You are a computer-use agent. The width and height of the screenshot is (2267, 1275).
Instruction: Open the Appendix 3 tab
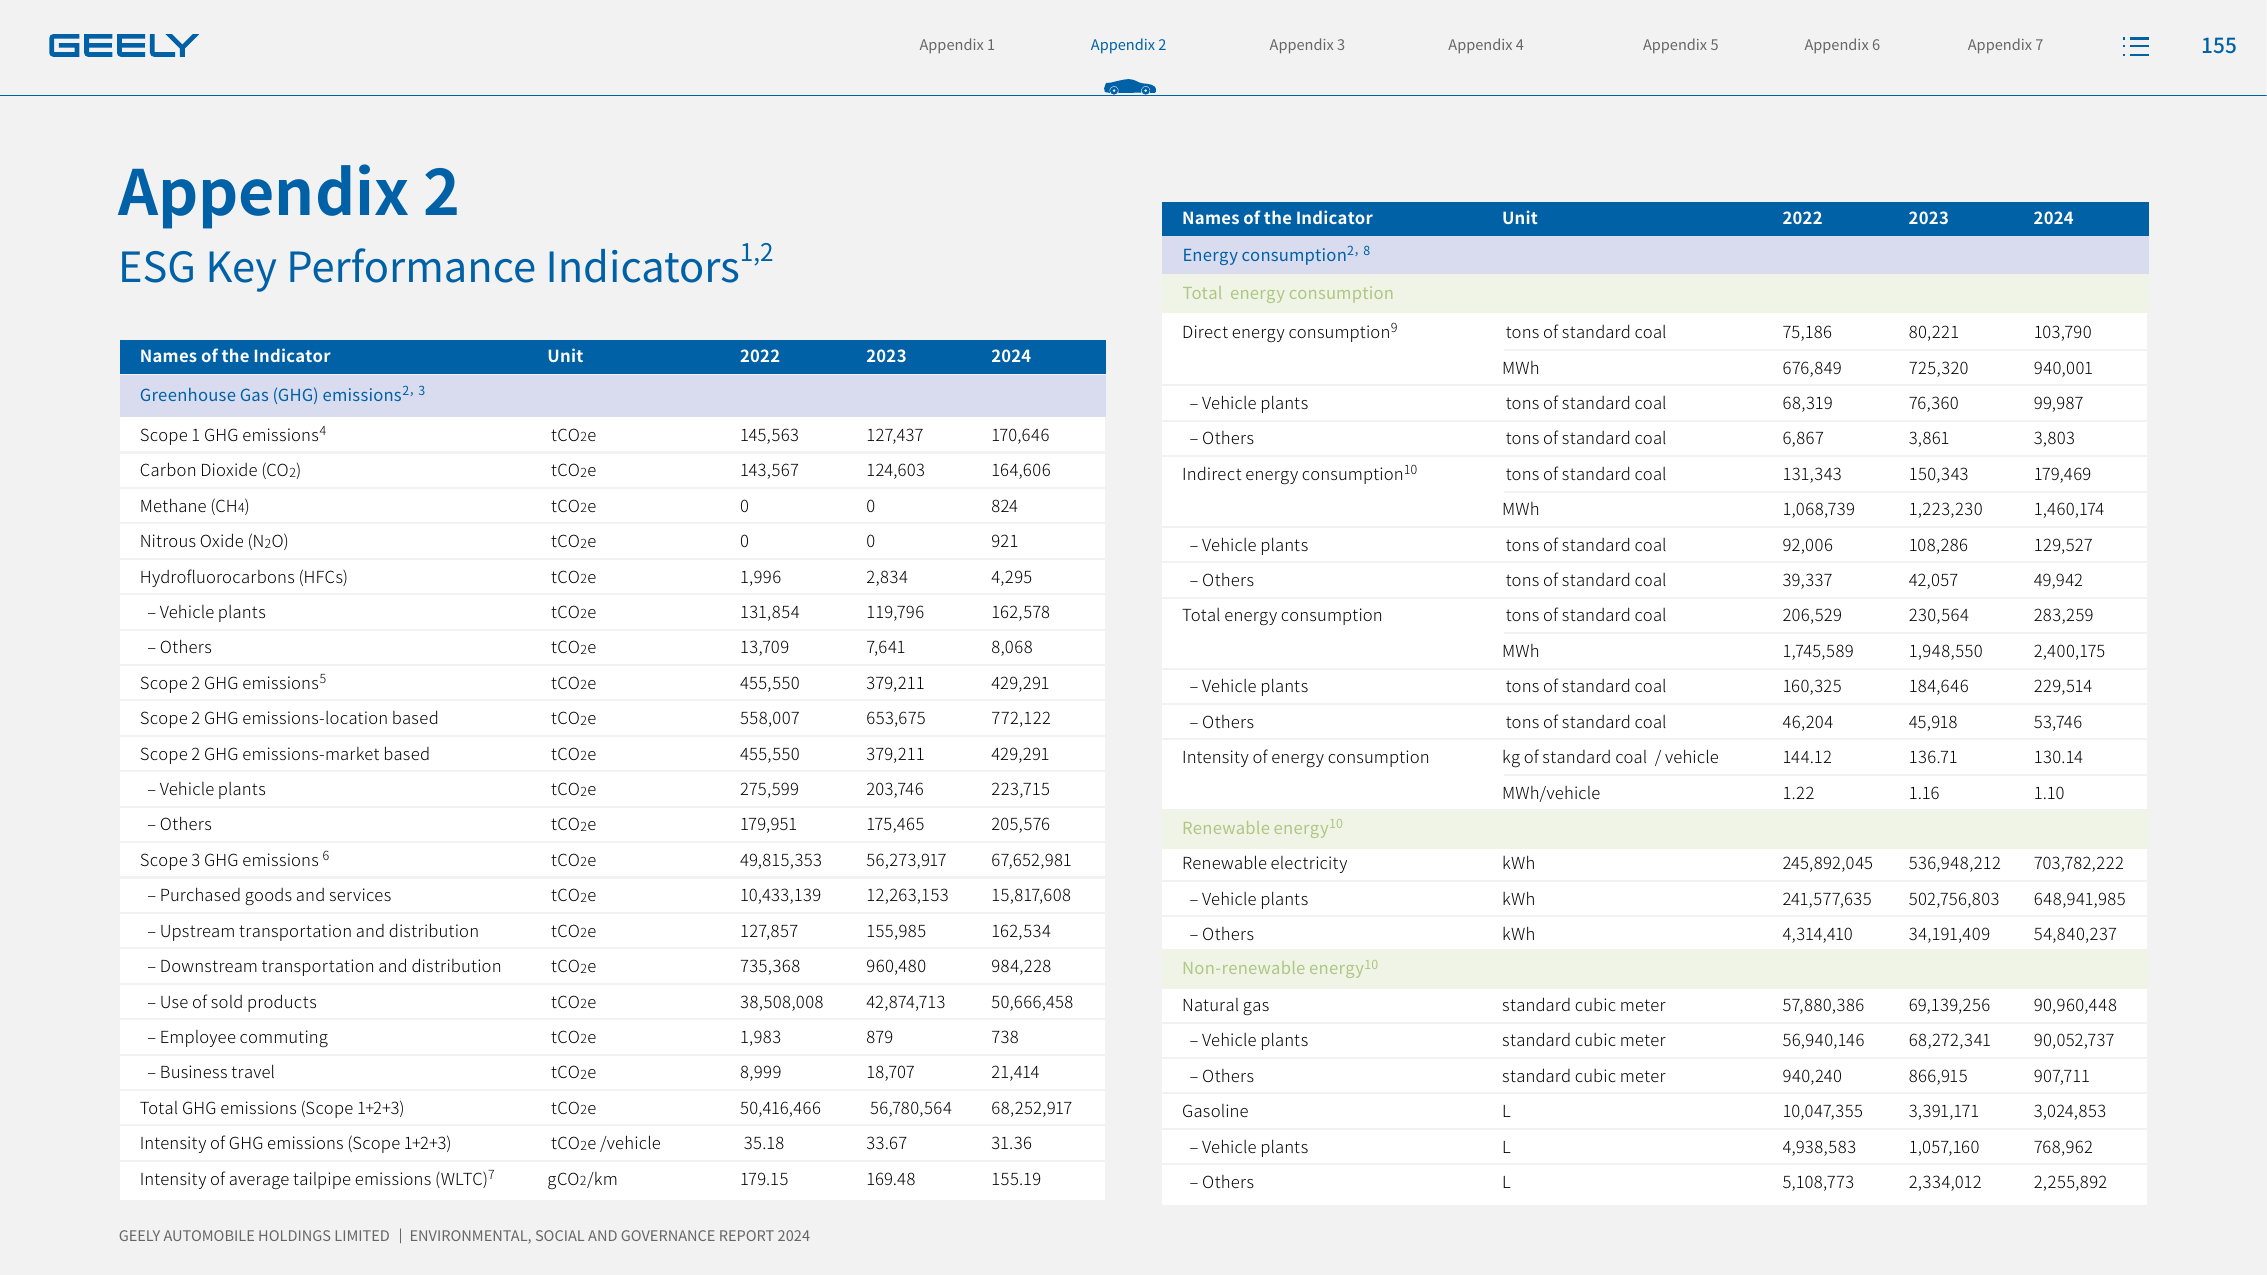point(1306,45)
